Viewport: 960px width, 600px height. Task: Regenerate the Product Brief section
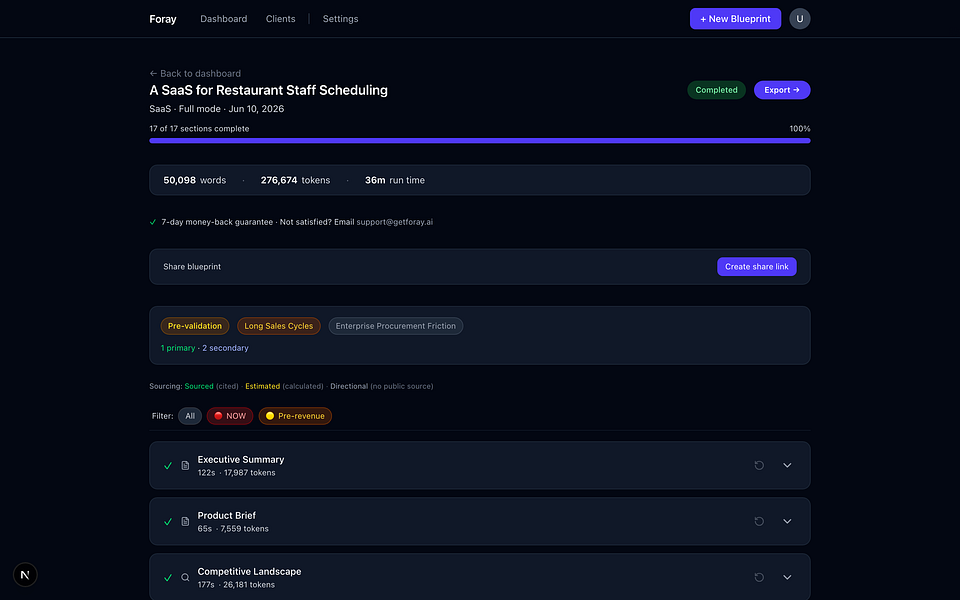click(759, 522)
